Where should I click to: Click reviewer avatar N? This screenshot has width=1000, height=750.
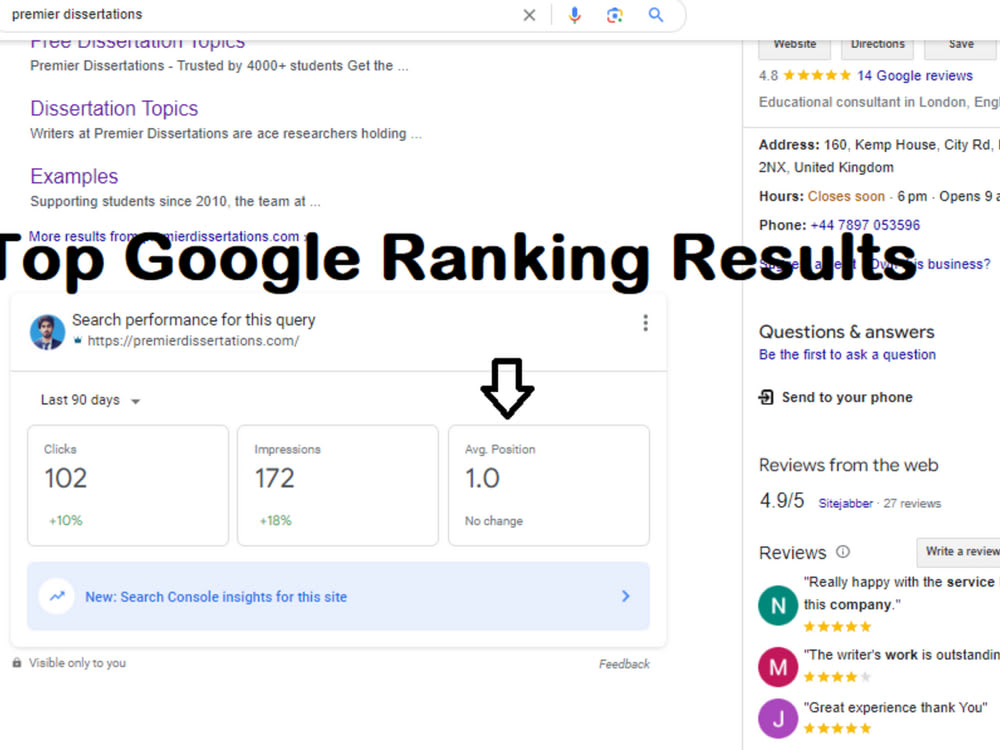[x=777, y=605]
